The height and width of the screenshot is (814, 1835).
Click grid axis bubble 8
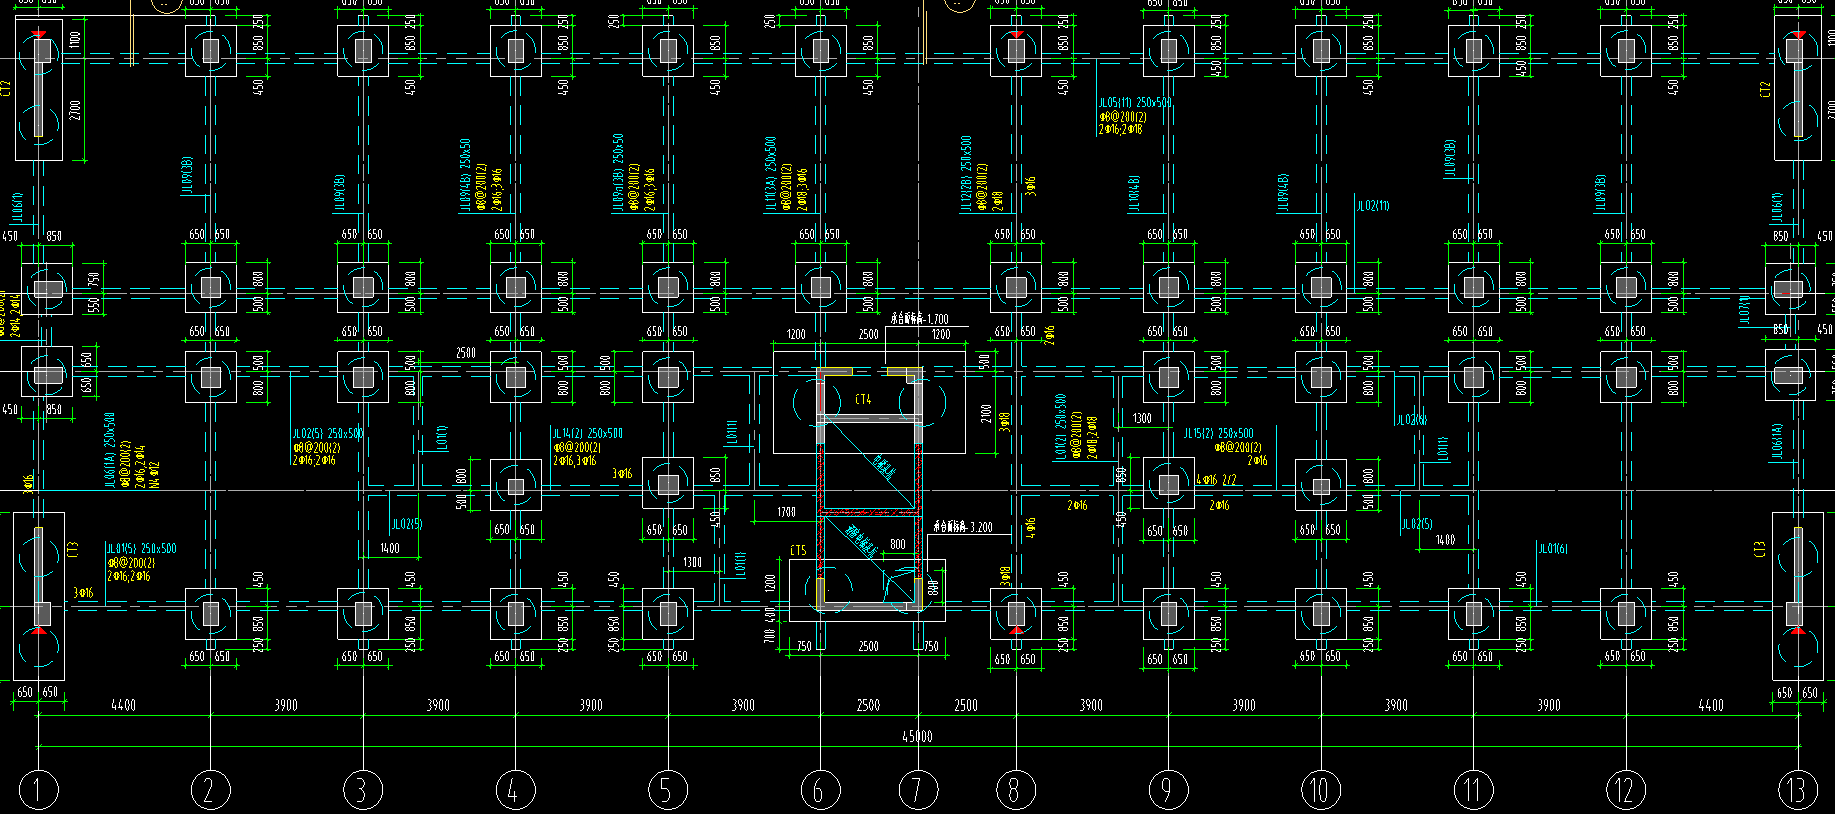(x=1015, y=790)
